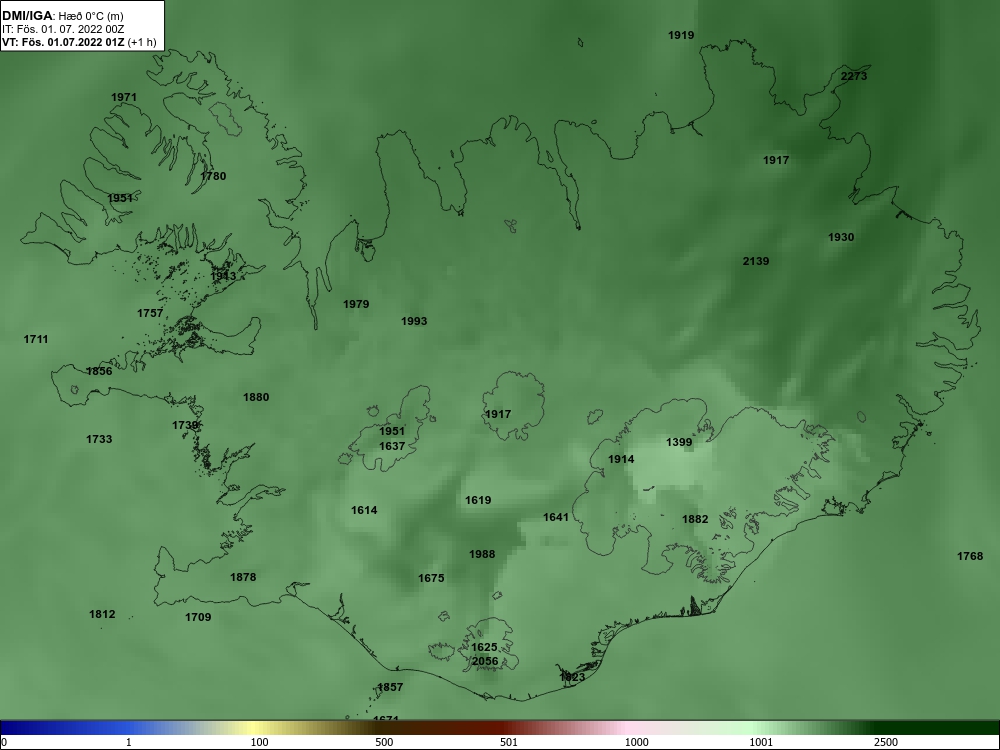Viewport: 1000px width, 750px height.
Task: Select the 1979 map value
Action: [356, 304]
